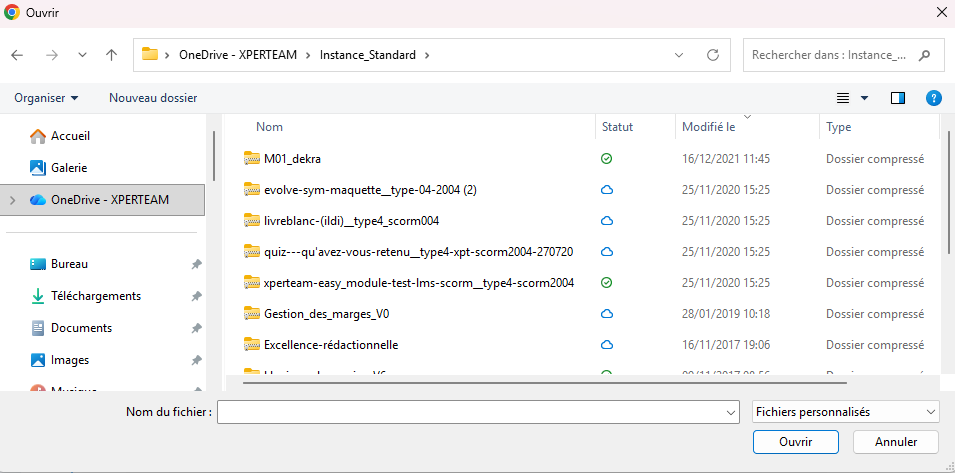Viewport: 955px width, 473px height.
Task: Open the address bar history dropdown
Action: coord(679,55)
